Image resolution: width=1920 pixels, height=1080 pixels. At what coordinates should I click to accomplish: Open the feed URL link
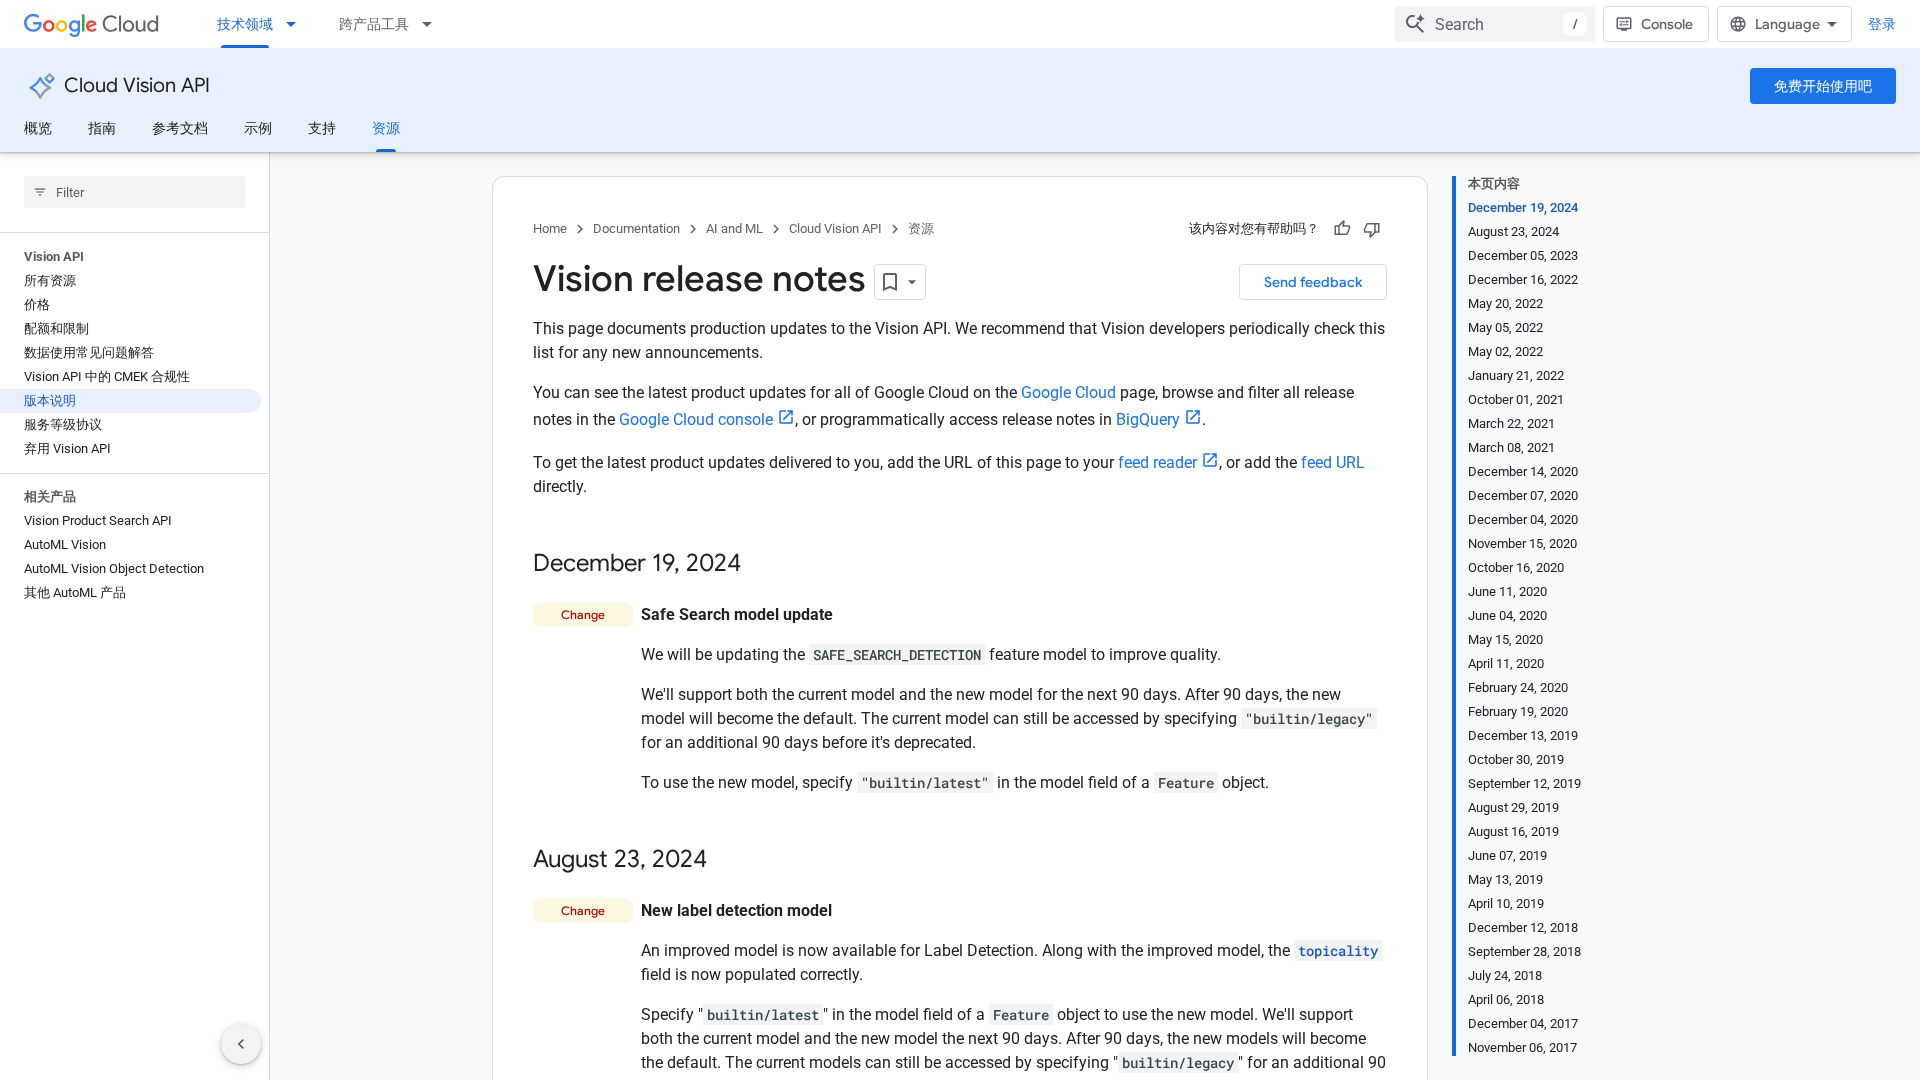1332,462
